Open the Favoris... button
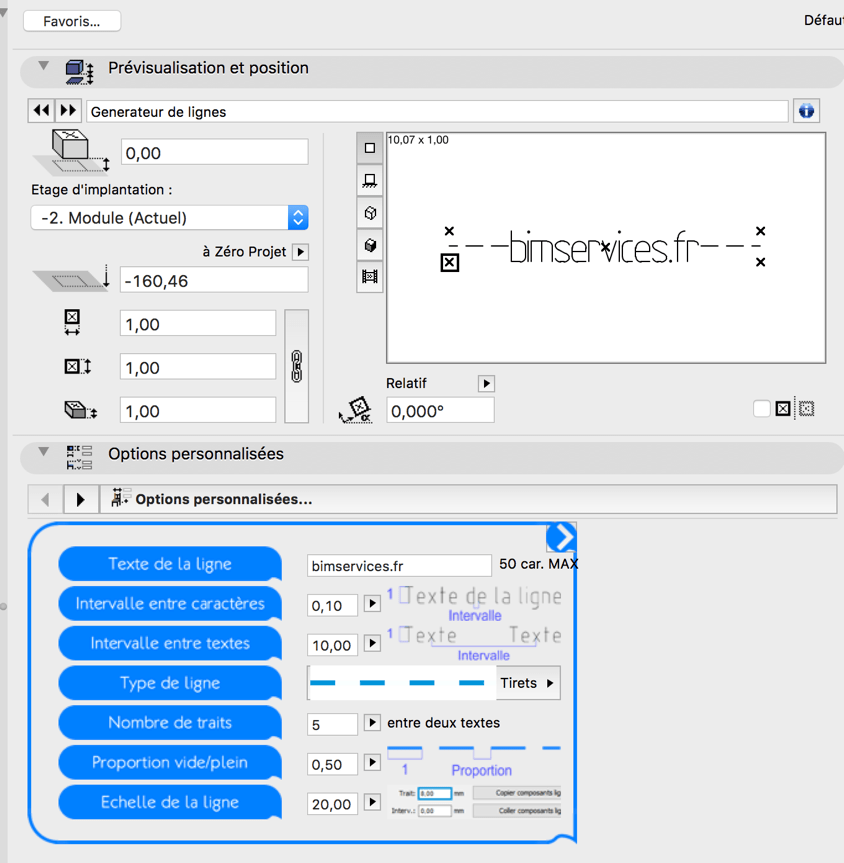 coord(72,21)
